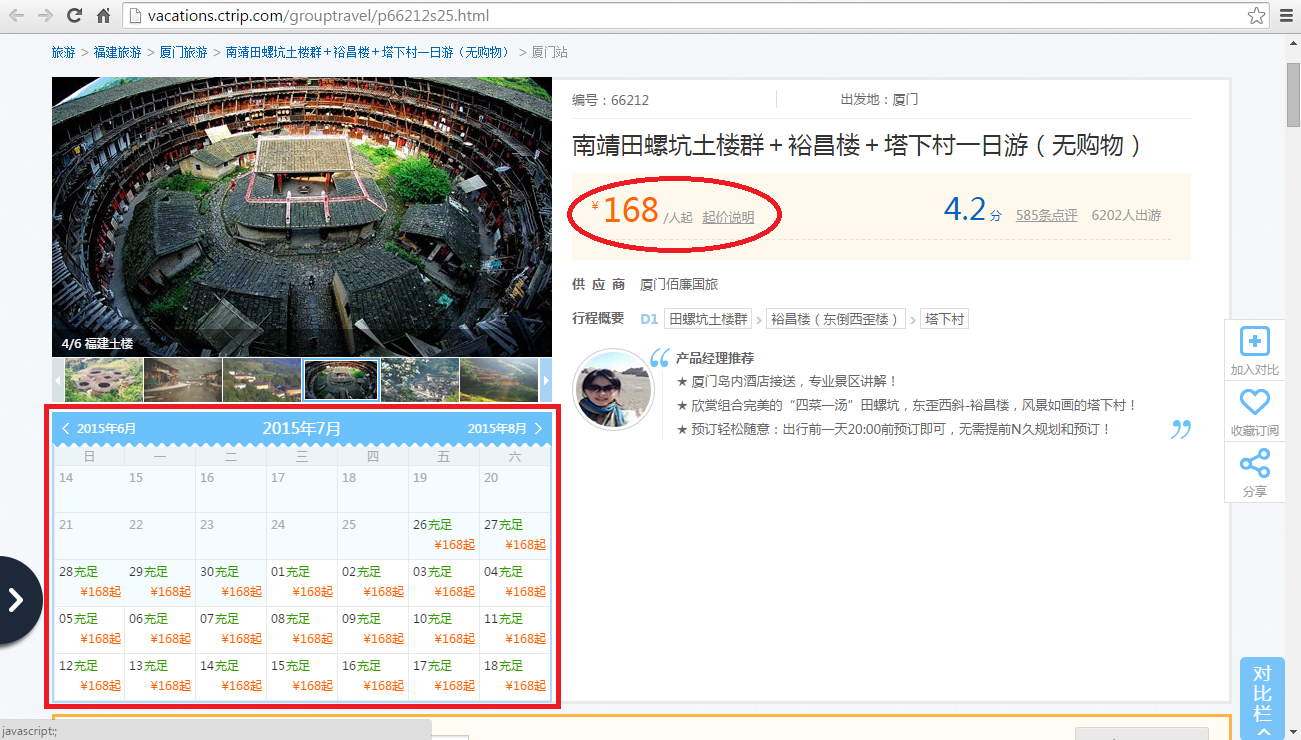The width and height of the screenshot is (1301, 740).
Task: Bookmark page with the star icon
Action: 1256,15
